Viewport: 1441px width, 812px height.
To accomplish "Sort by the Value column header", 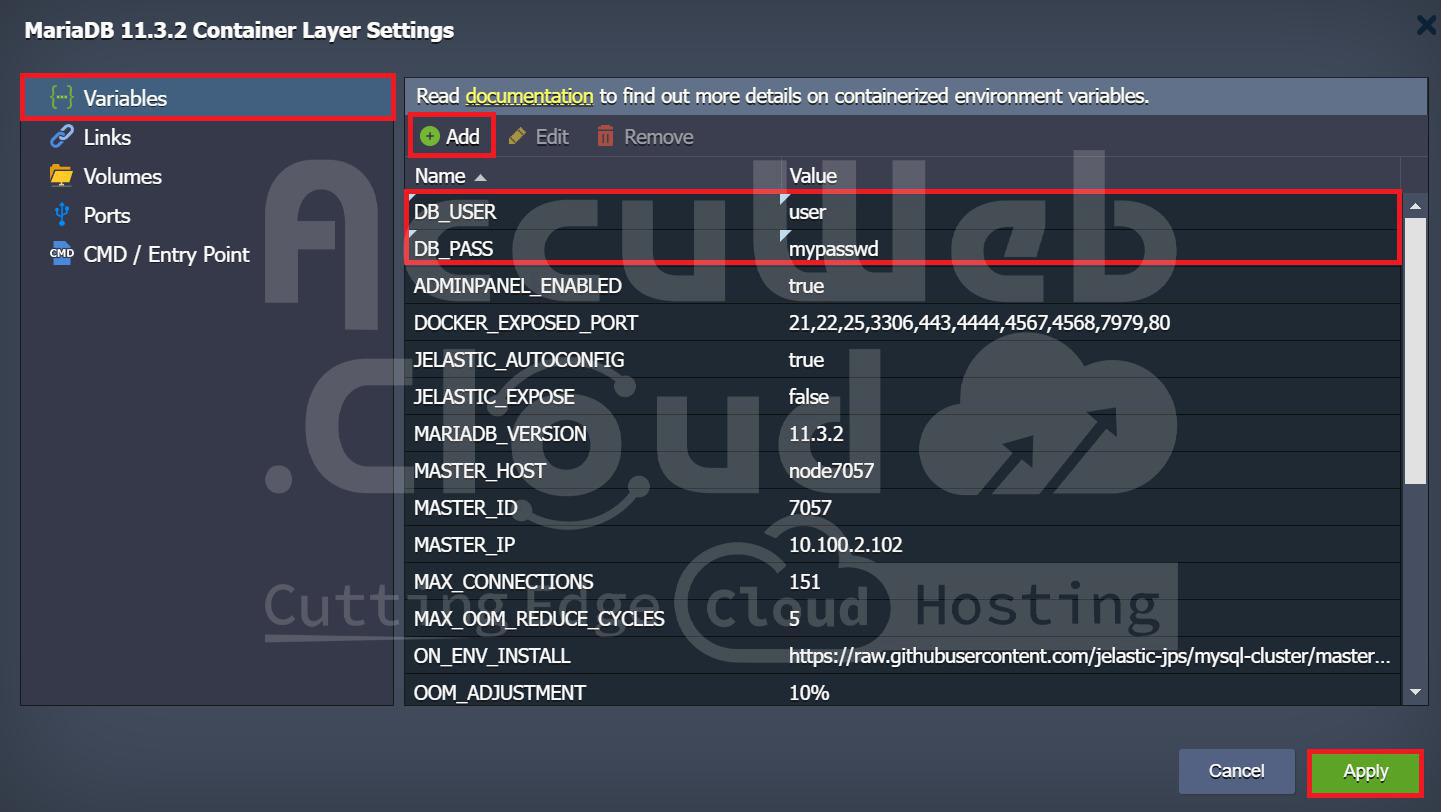I will point(813,176).
